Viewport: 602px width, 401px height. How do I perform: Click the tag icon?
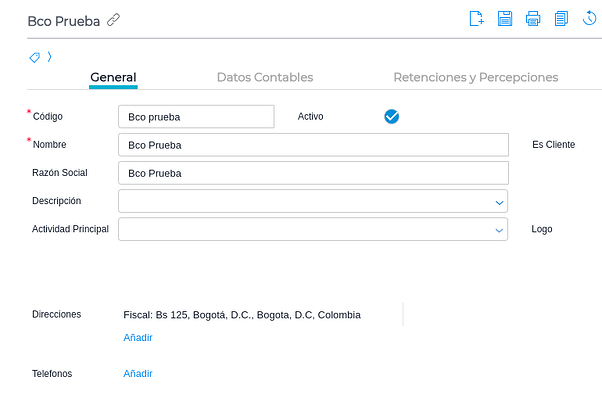pyautogui.click(x=35, y=57)
